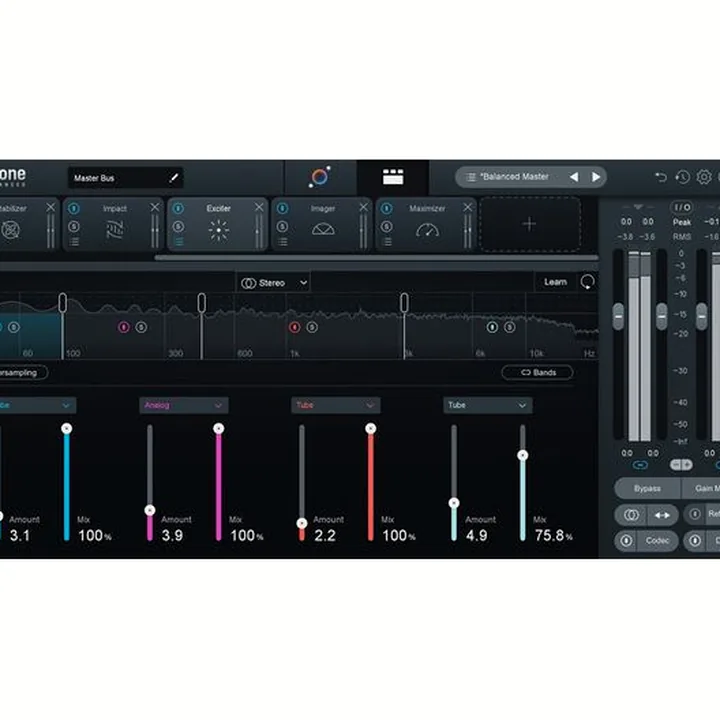Edit the Master Bus name with pencil icon
720x720 pixels.
click(x=174, y=178)
